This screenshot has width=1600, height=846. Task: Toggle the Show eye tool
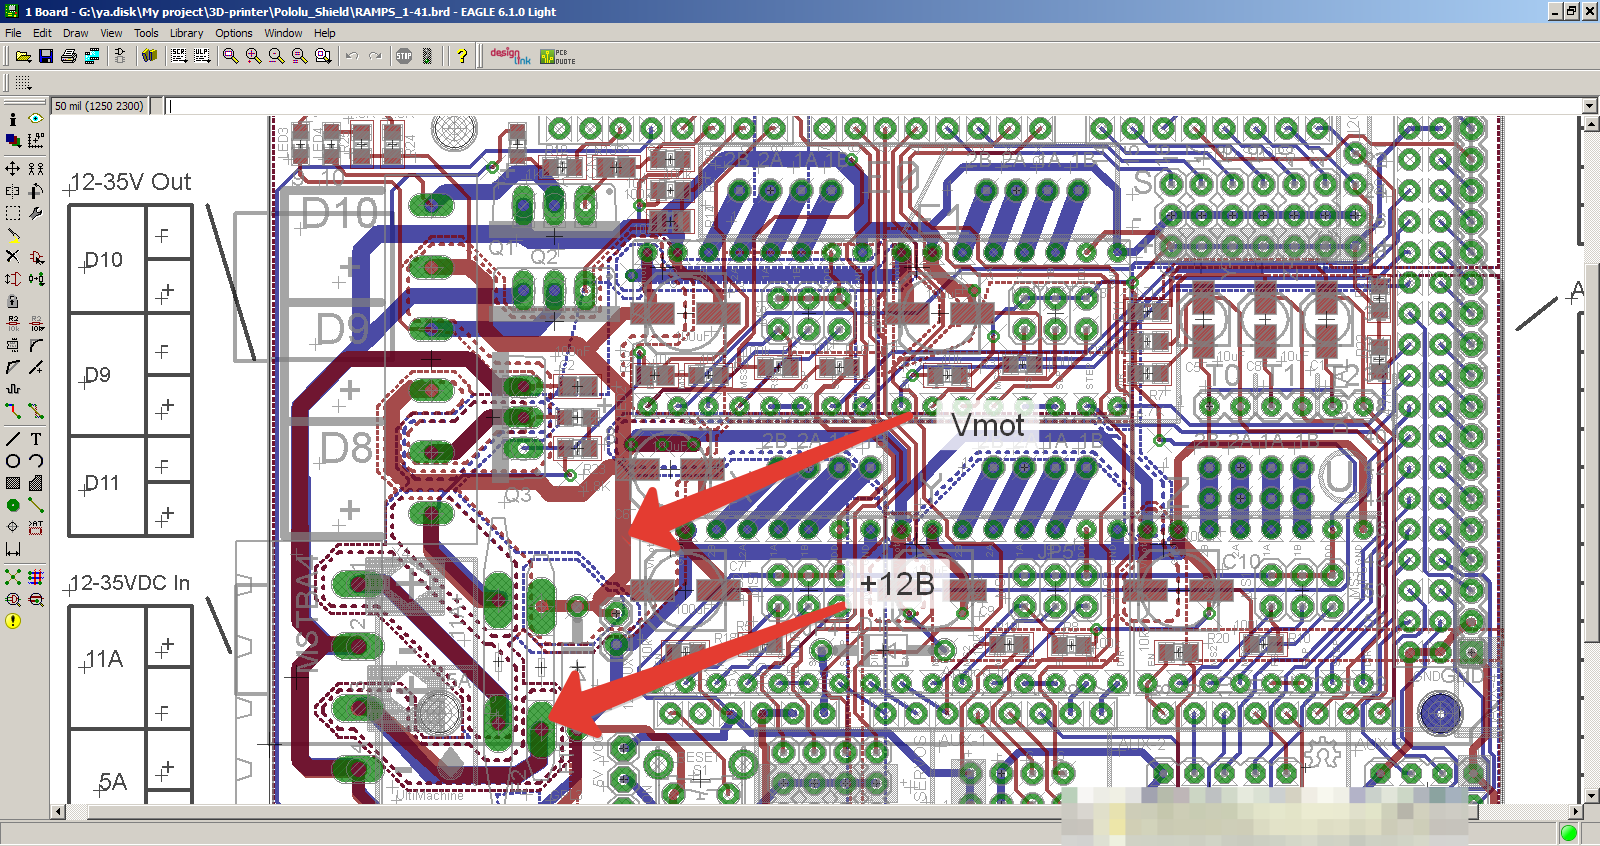click(36, 119)
